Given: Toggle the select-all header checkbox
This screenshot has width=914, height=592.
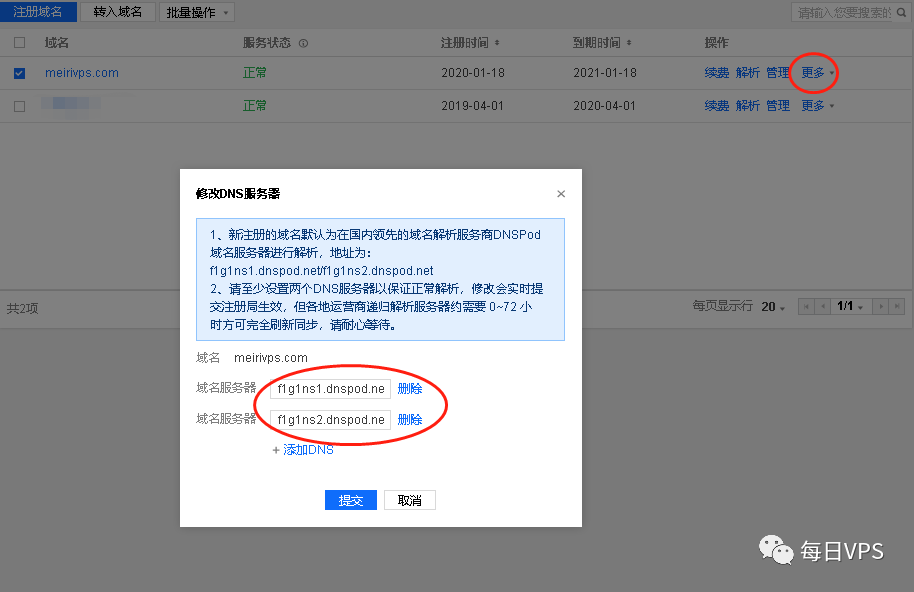Looking at the screenshot, I should (x=19, y=43).
